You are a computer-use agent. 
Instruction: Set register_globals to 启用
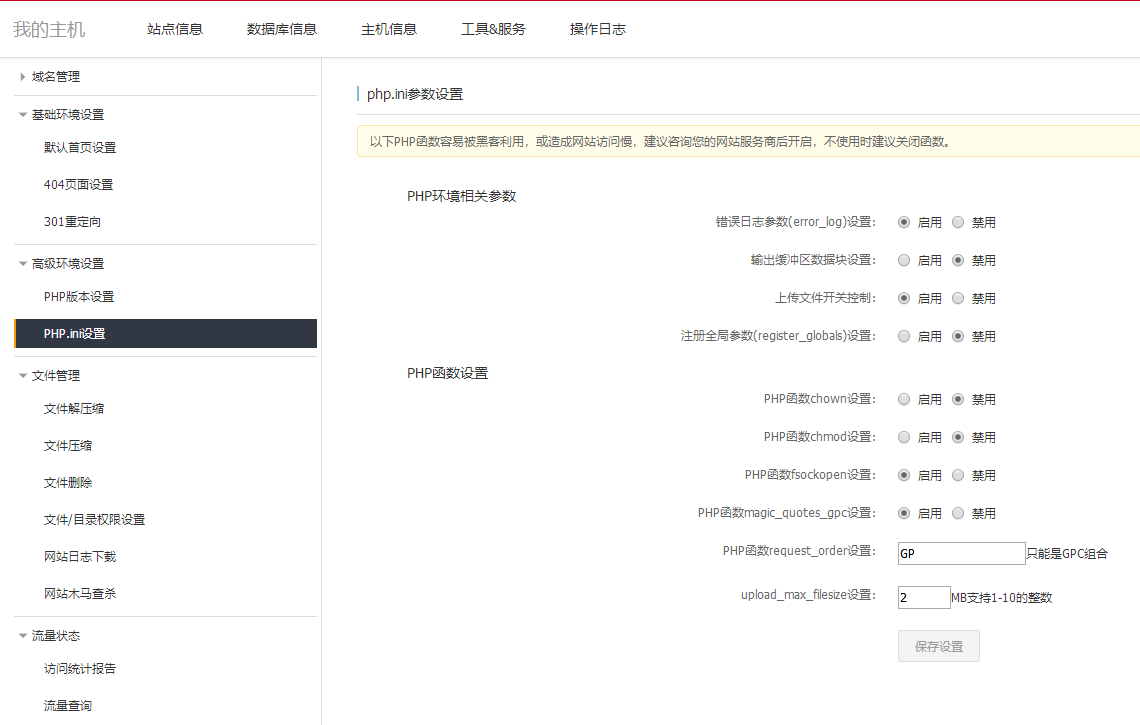click(x=904, y=336)
